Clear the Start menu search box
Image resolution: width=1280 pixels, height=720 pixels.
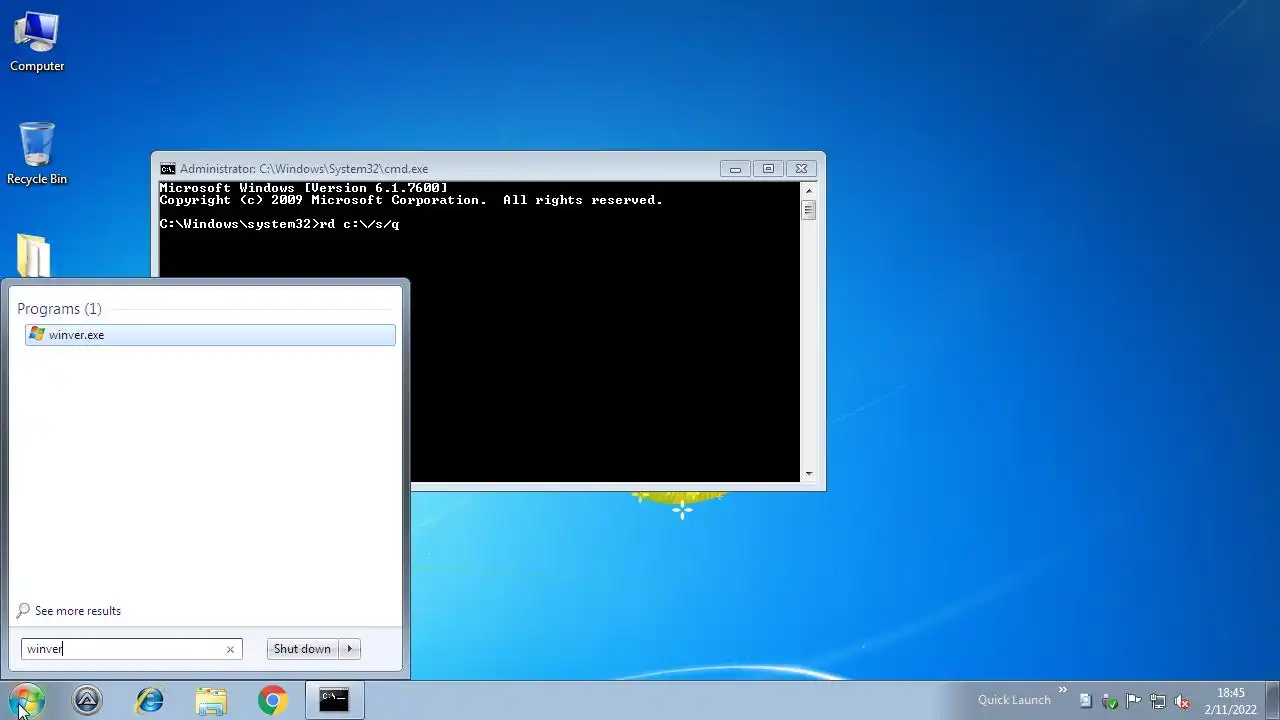tap(230, 649)
